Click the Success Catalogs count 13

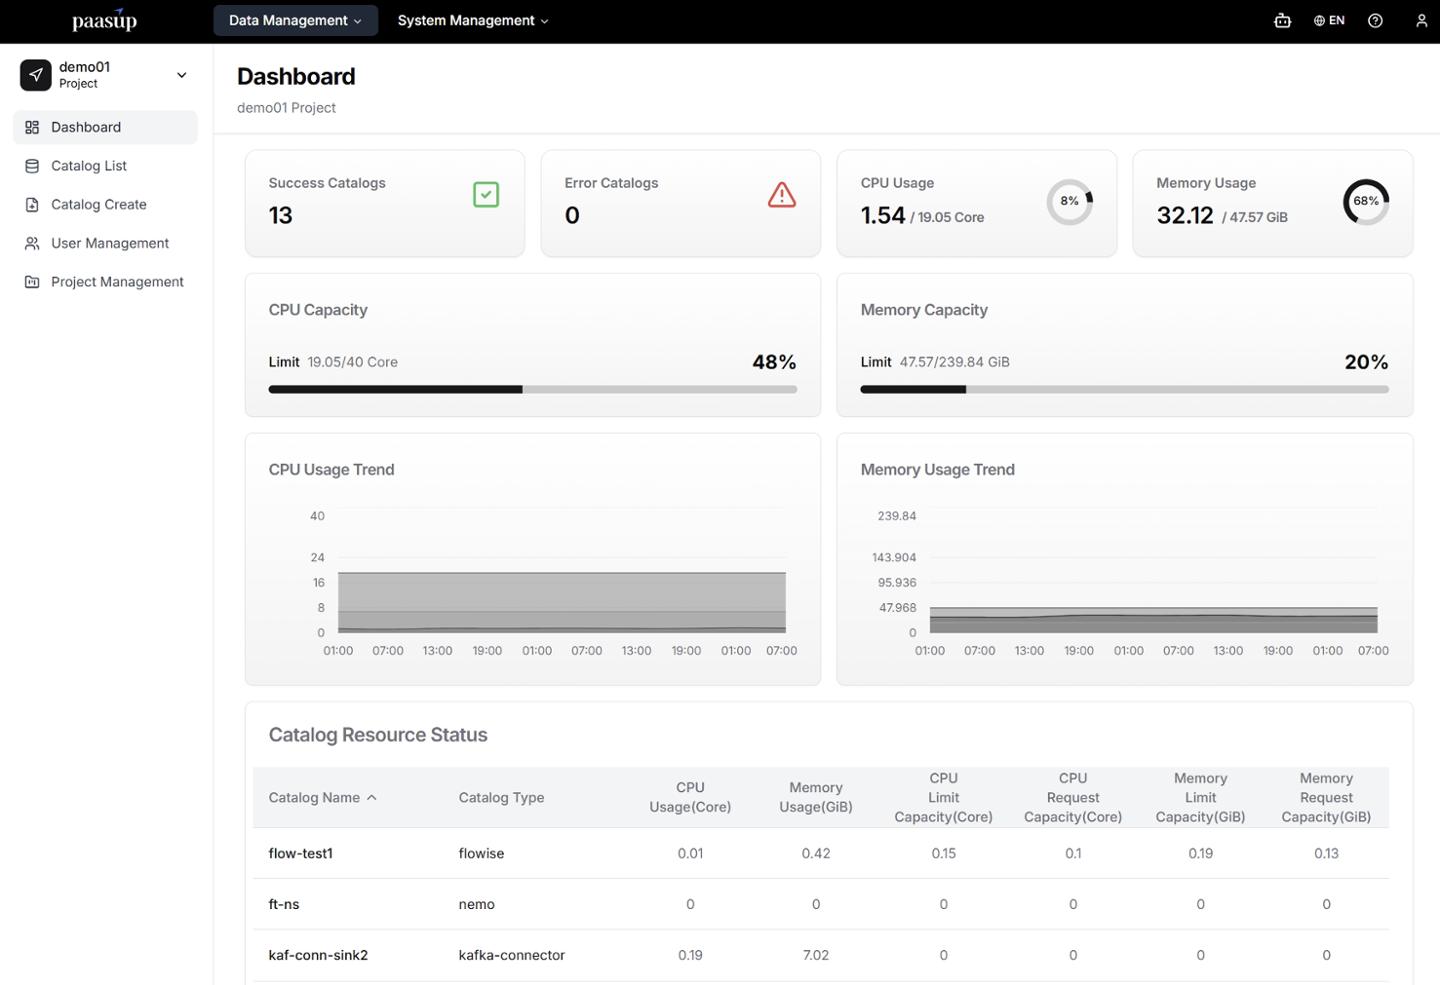(x=281, y=215)
